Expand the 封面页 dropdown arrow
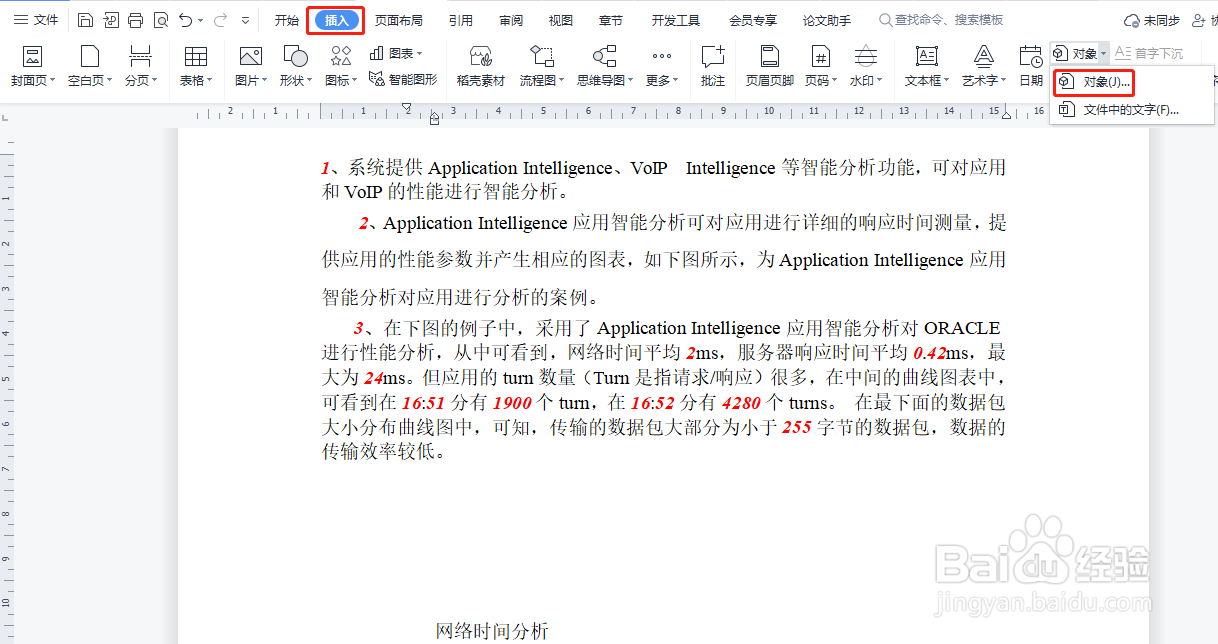The height and width of the screenshot is (644, 1218). click(53, 81)
